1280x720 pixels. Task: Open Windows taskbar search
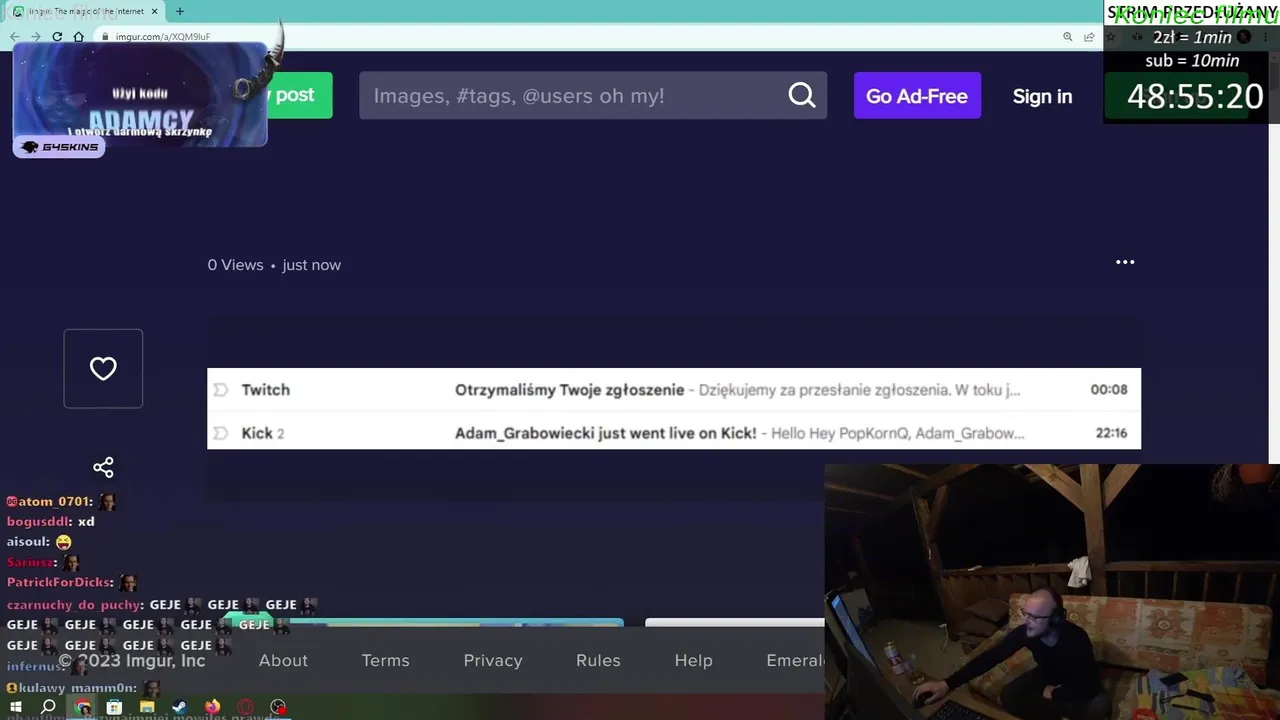click(x=48, y=707)
